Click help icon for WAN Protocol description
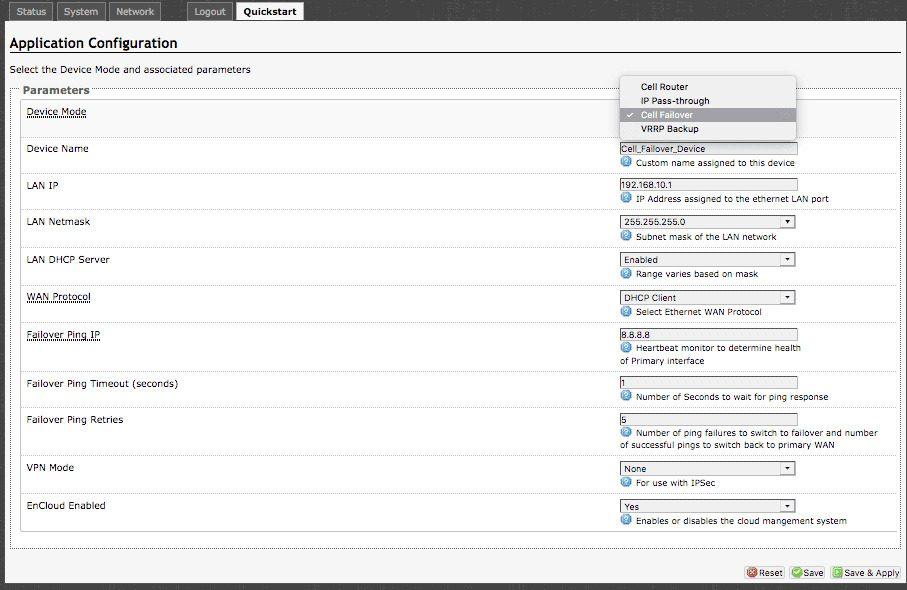Image resolution: width=907 pixels, height=590 pixels. pos(626,311)
